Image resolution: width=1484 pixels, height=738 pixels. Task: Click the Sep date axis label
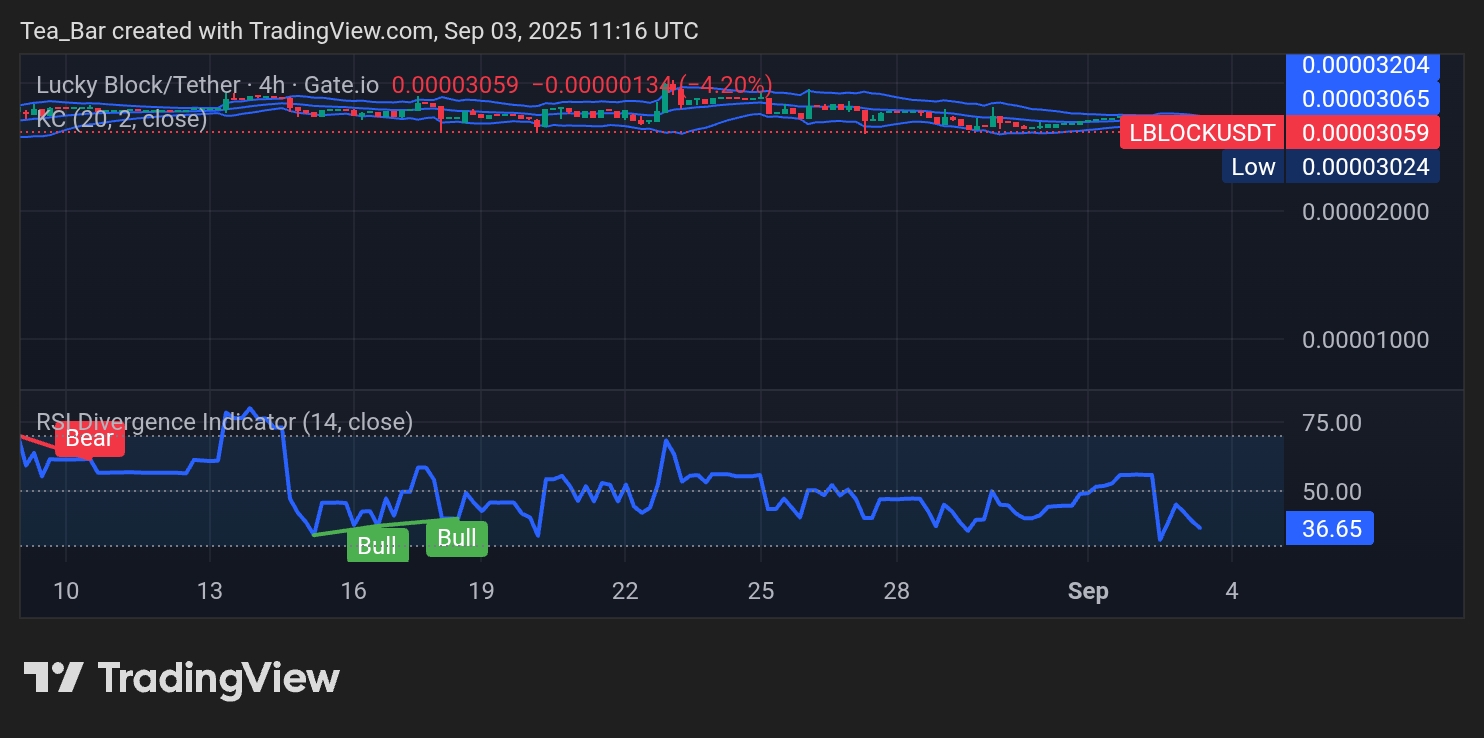[x=1088, y=591]
